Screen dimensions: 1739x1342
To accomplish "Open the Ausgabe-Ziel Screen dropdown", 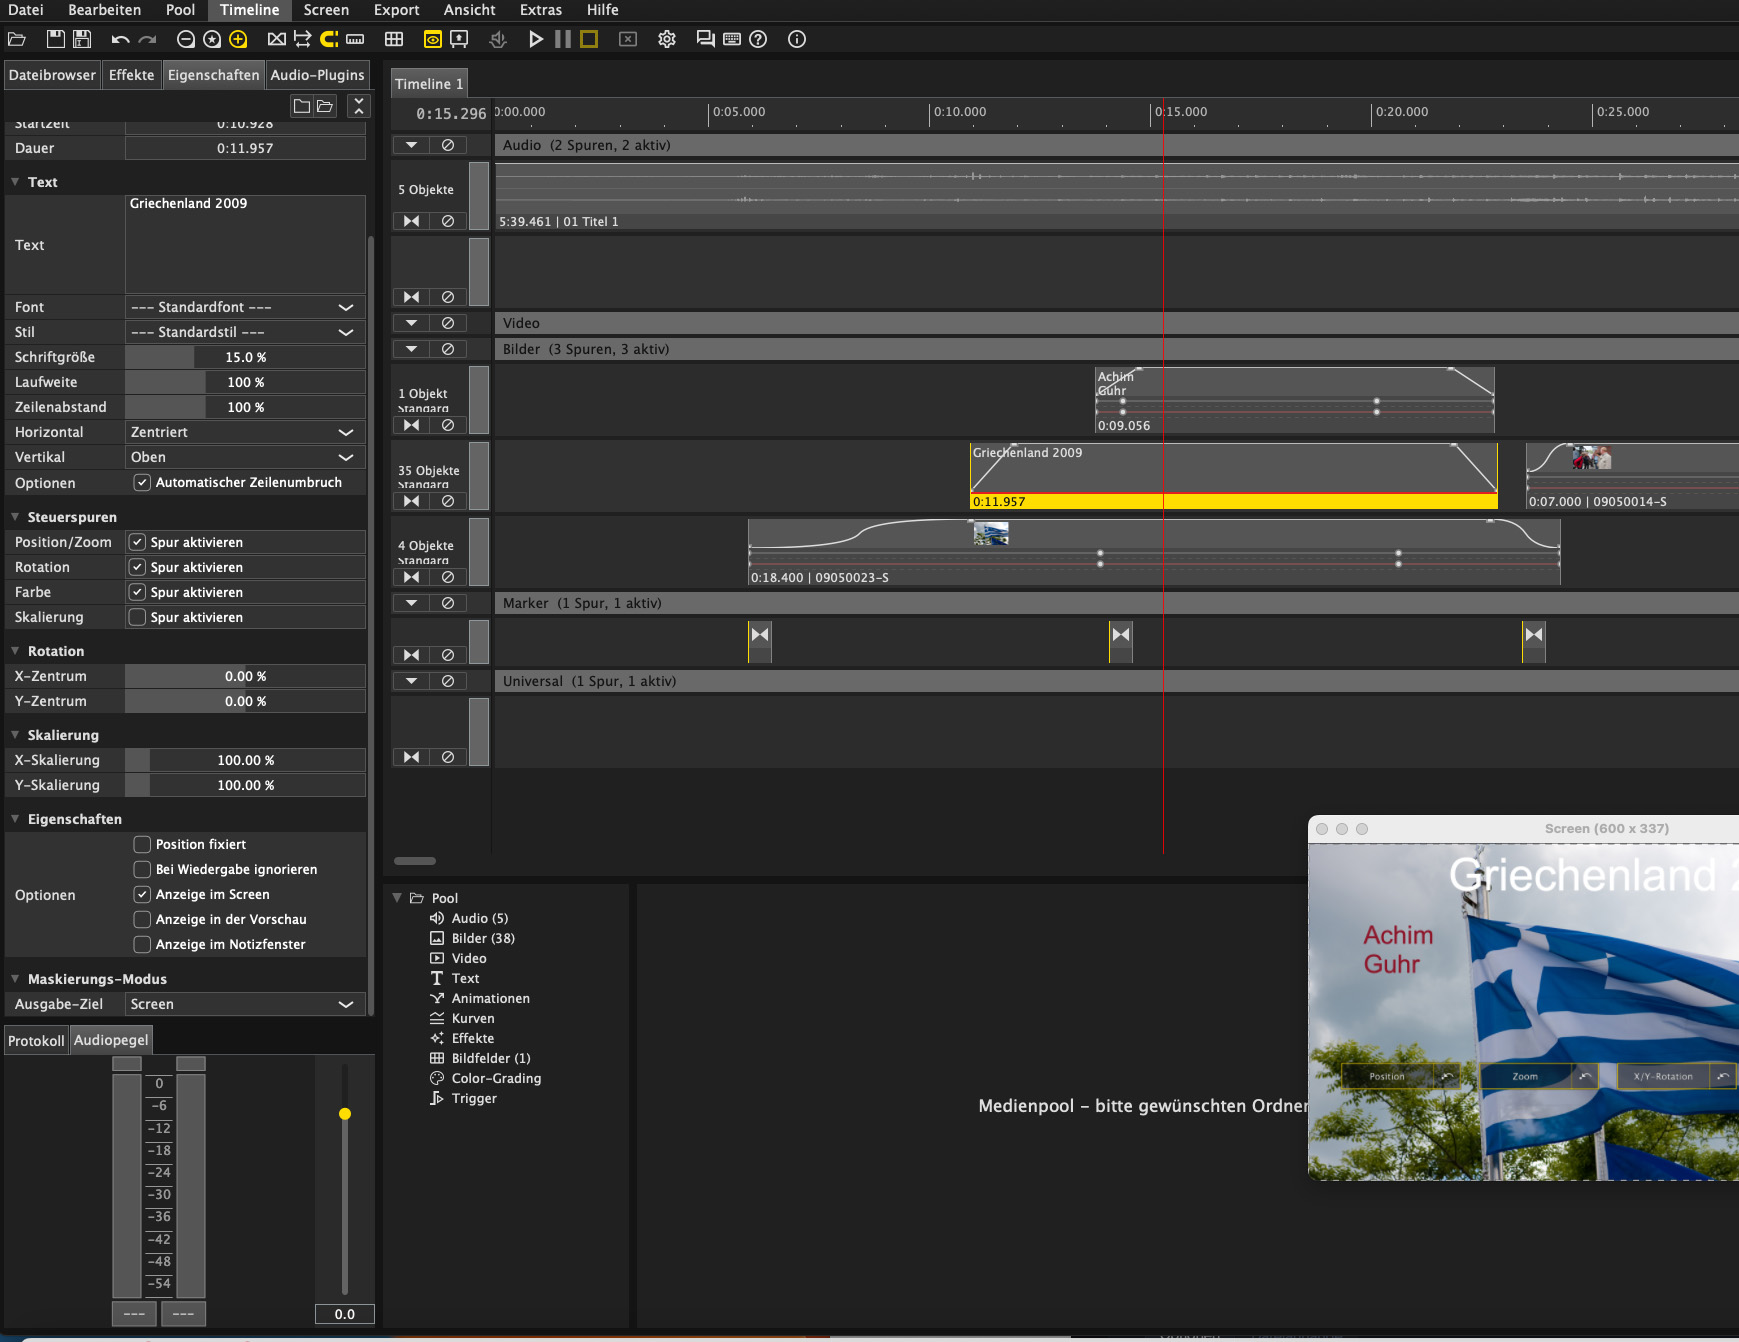I will 244,1004.
